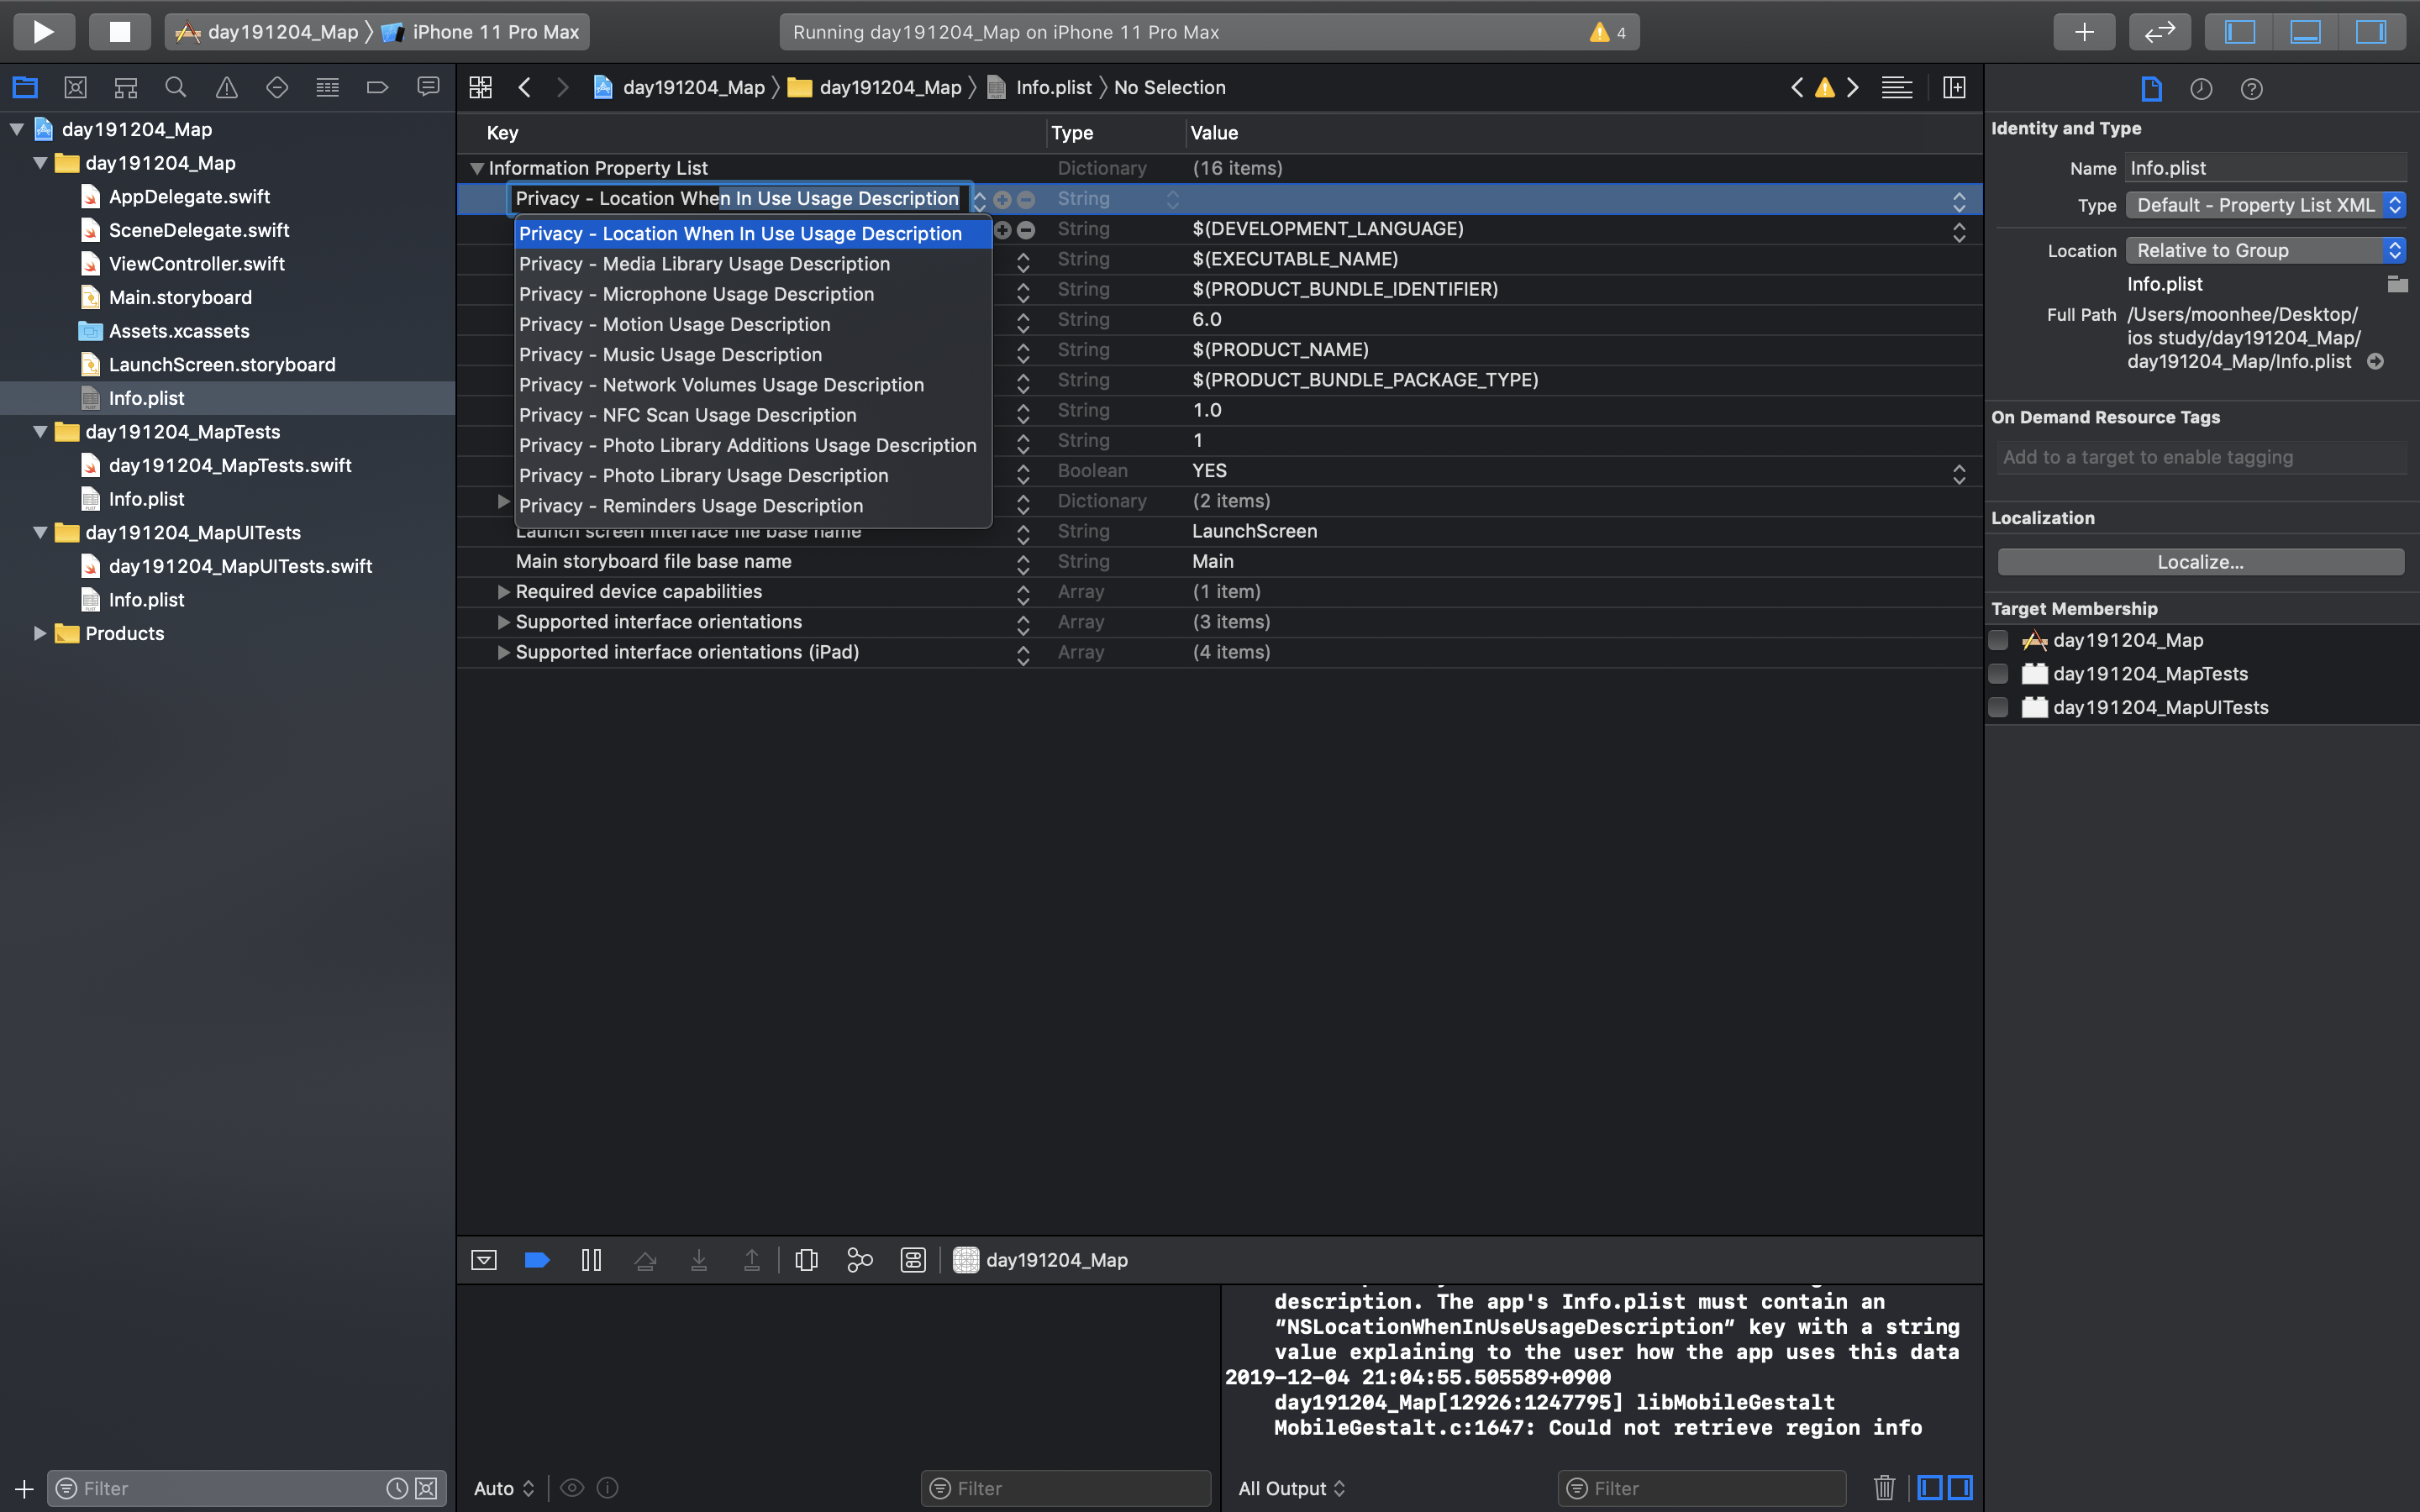Screen dimensions: 2420x1512
Task: Check day191204_MapTests target membership
Action: pyautogui.click(x=1998, y=674)
